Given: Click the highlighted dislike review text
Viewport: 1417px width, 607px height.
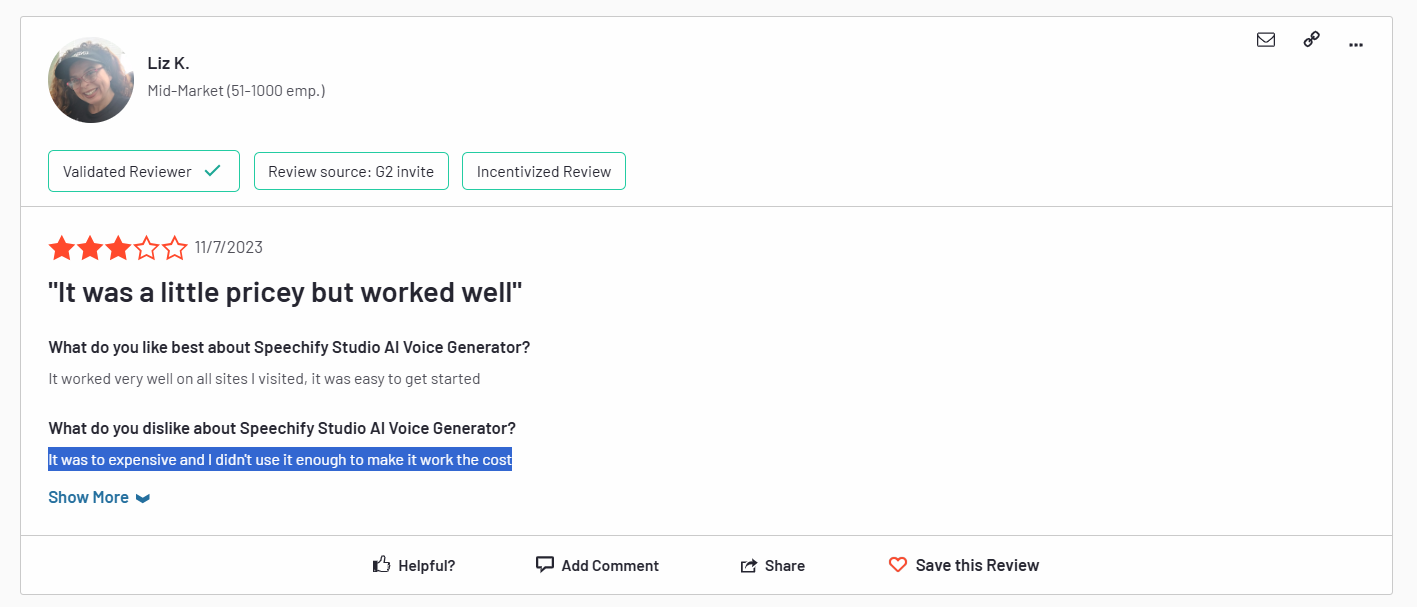Looking at the screenshot, I should point(280,460).
